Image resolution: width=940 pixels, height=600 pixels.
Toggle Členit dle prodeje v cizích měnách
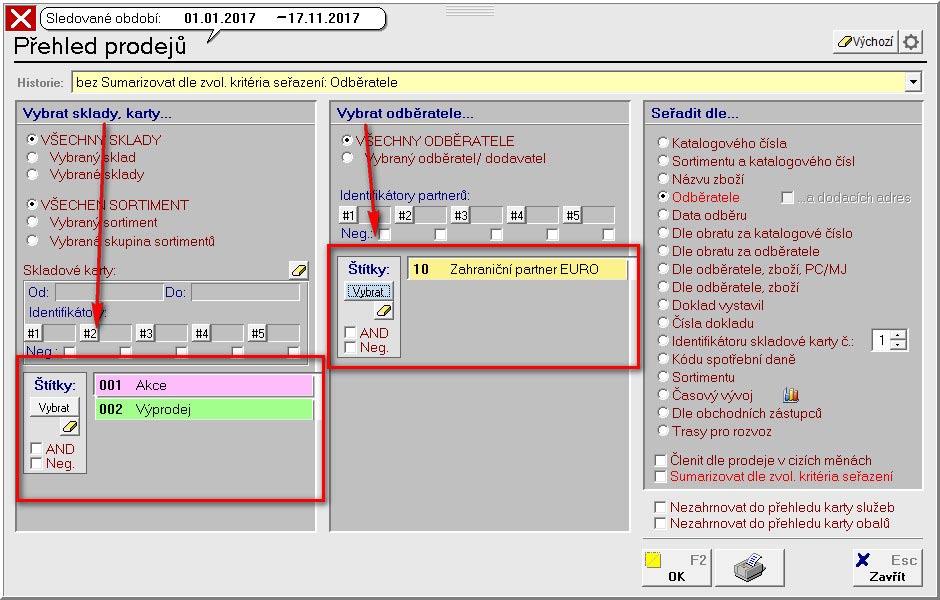coord(660,460)
